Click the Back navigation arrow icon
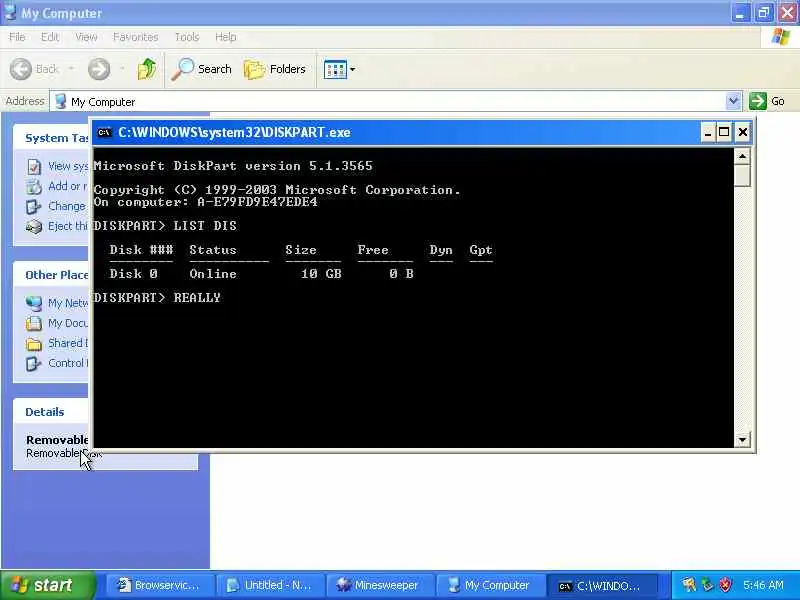 [x=21, y=69]
